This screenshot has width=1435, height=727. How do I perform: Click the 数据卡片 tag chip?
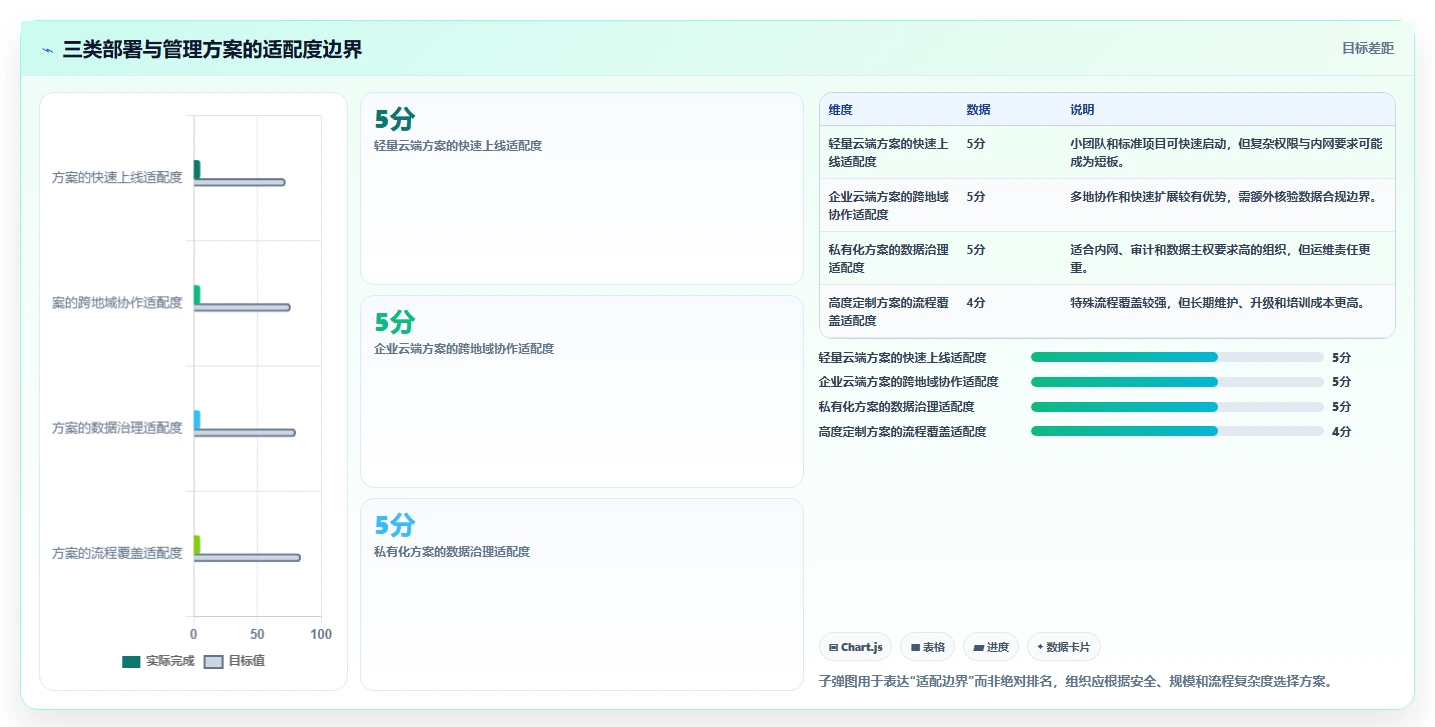click(x=1064, y=647)
